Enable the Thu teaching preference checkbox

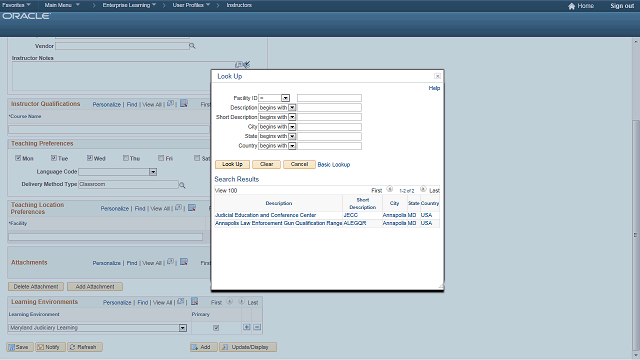(126, 158)
